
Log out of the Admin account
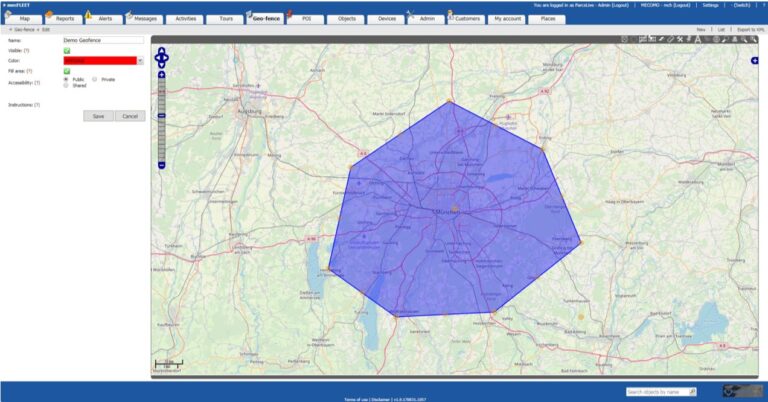coord(619,5)
